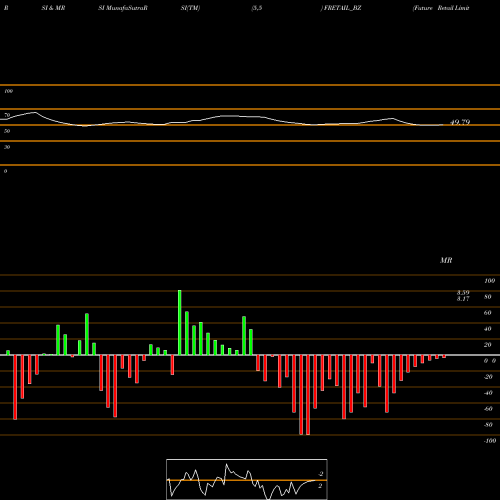
Task: Click the 'Future Retail Limit' company name
Action: coord(441,8)
